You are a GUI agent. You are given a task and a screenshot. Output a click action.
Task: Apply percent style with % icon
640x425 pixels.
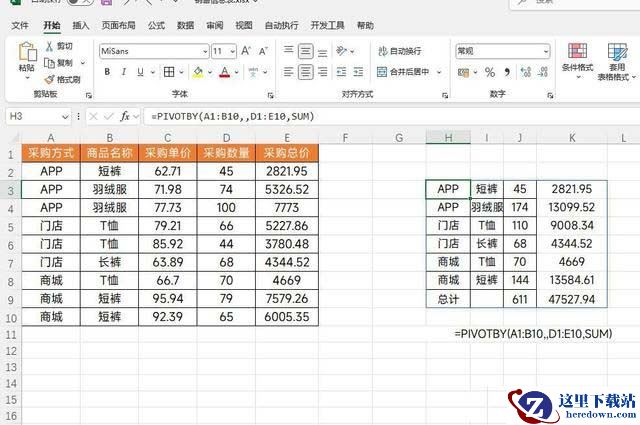[490, 73]
